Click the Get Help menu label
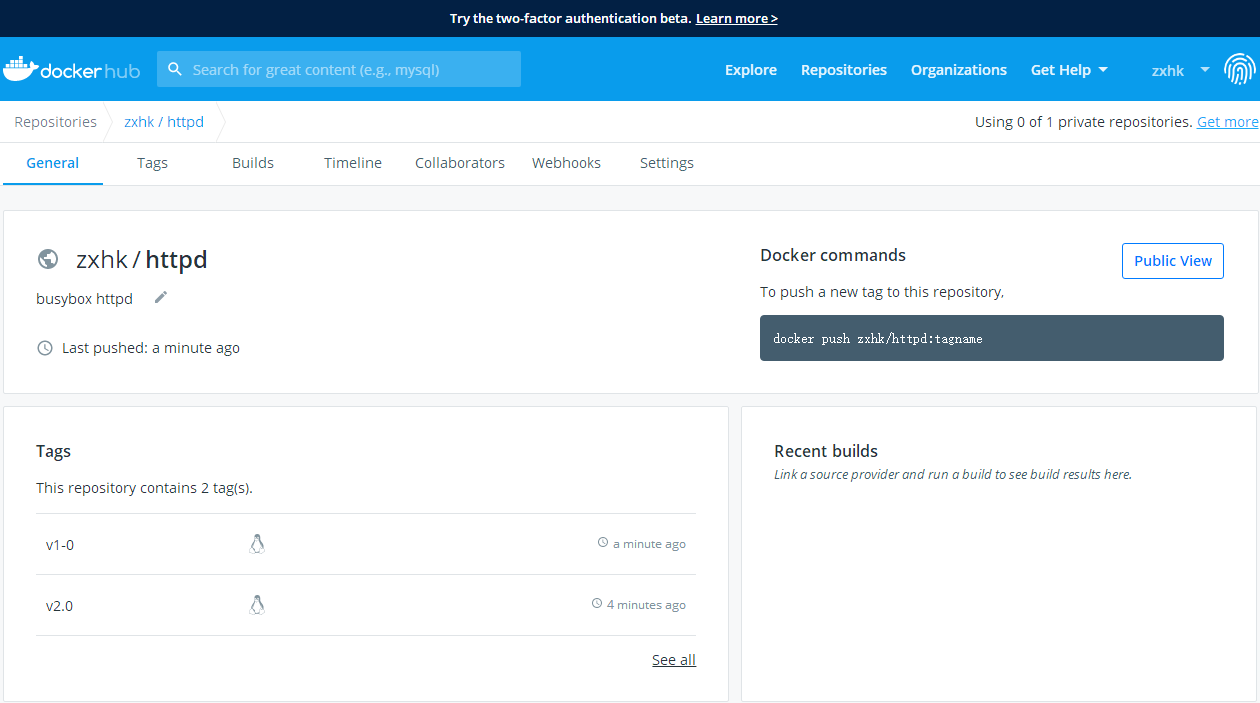1260x703 pixels. (1061, 70)
